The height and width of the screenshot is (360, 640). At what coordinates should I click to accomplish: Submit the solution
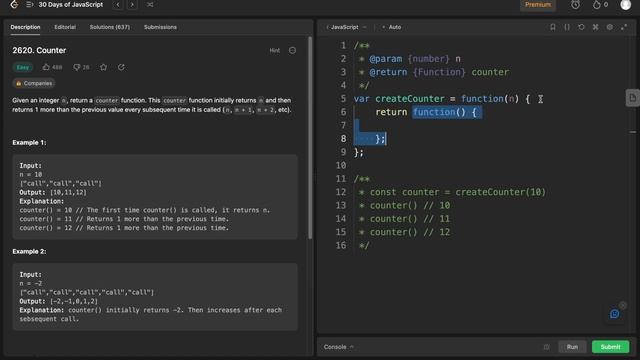pyautogui.click(x=610, y=347)
